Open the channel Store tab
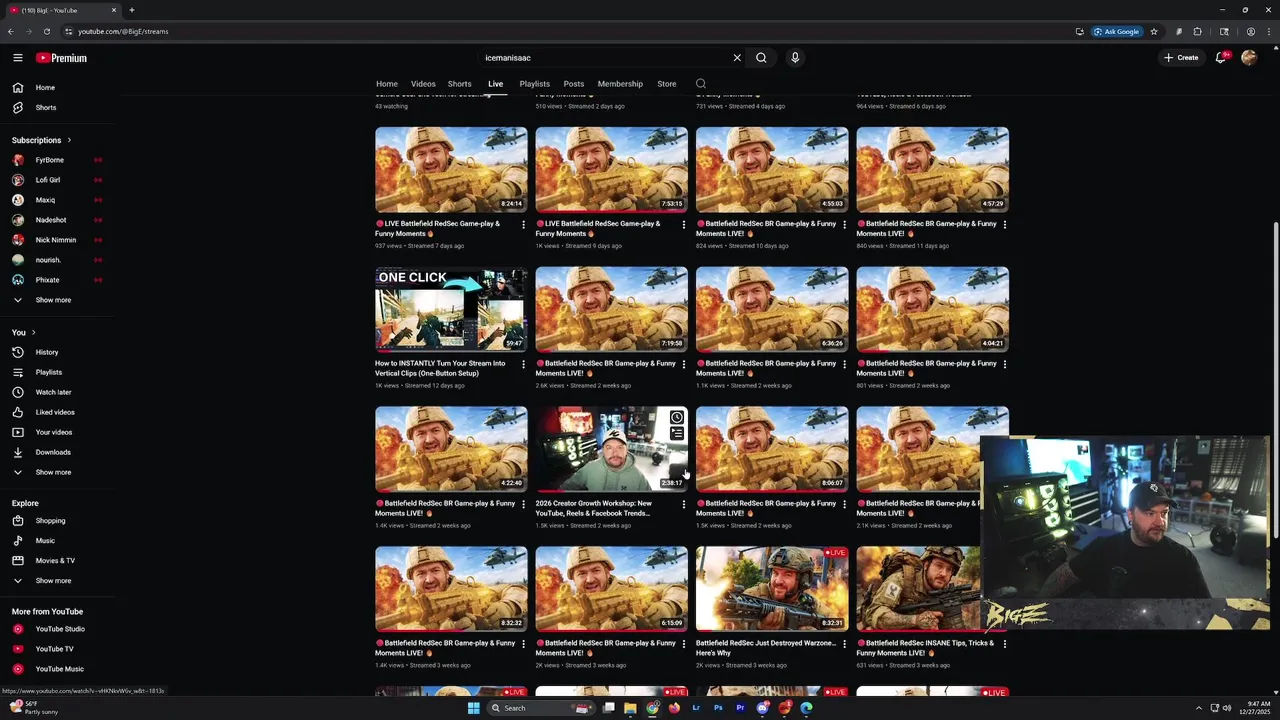This screenshot has height=720, width=1280. [667, 84]
